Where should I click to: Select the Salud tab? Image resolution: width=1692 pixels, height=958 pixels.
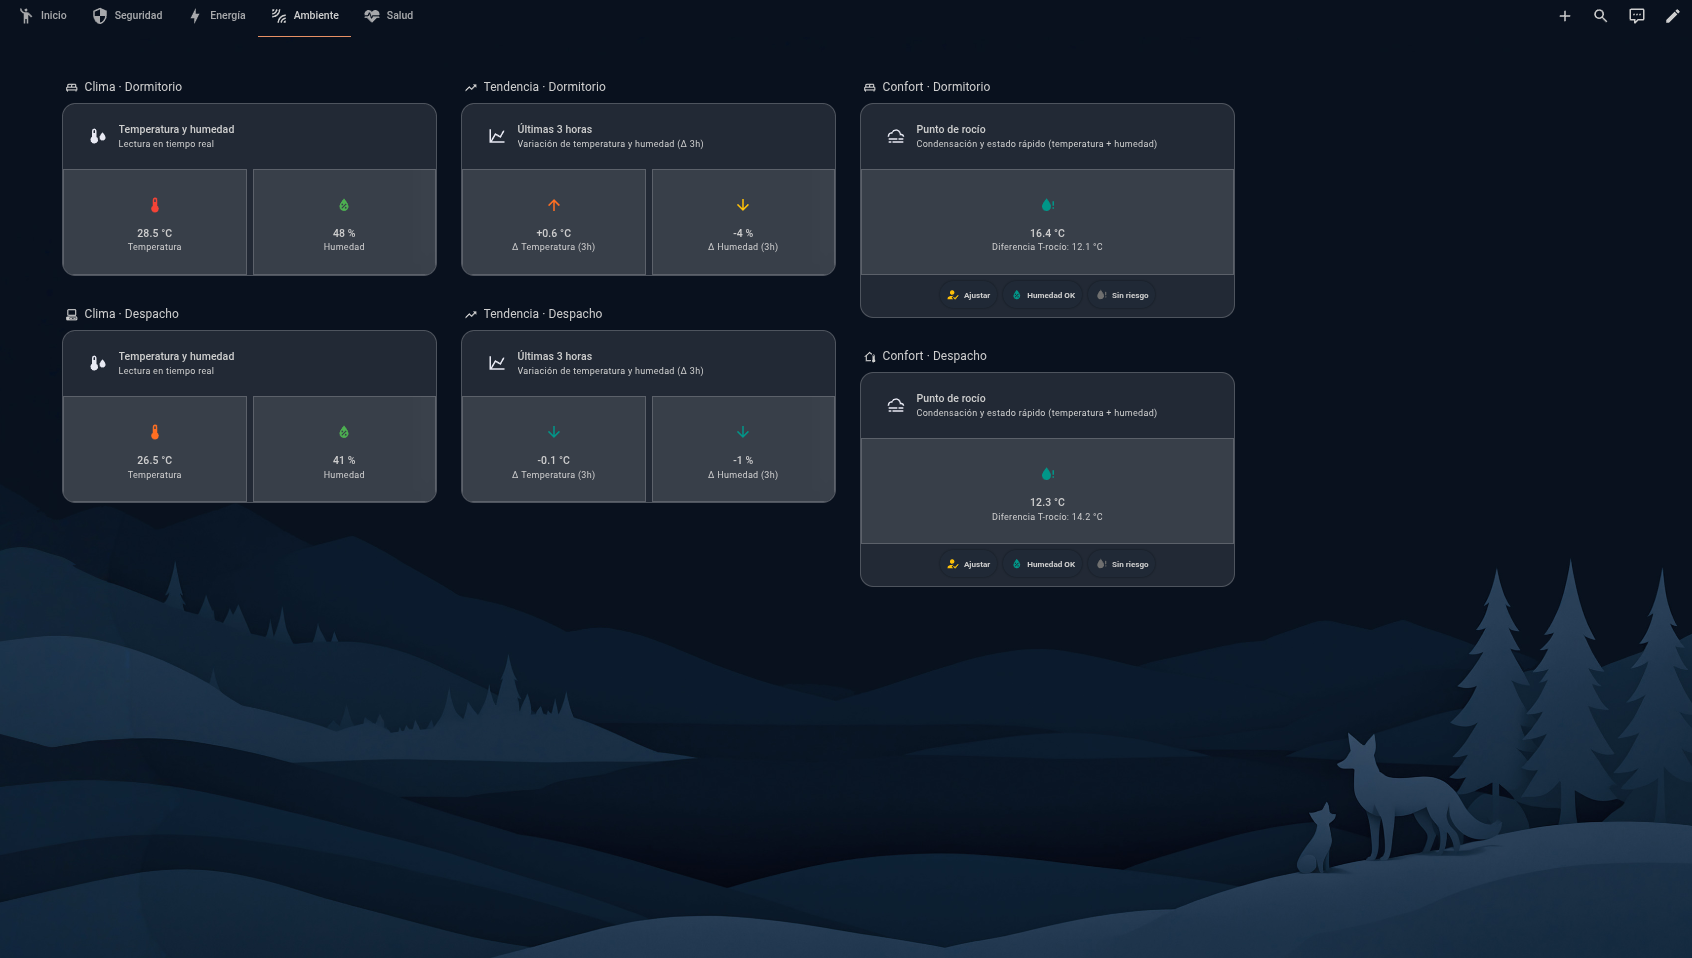point(389,16)
